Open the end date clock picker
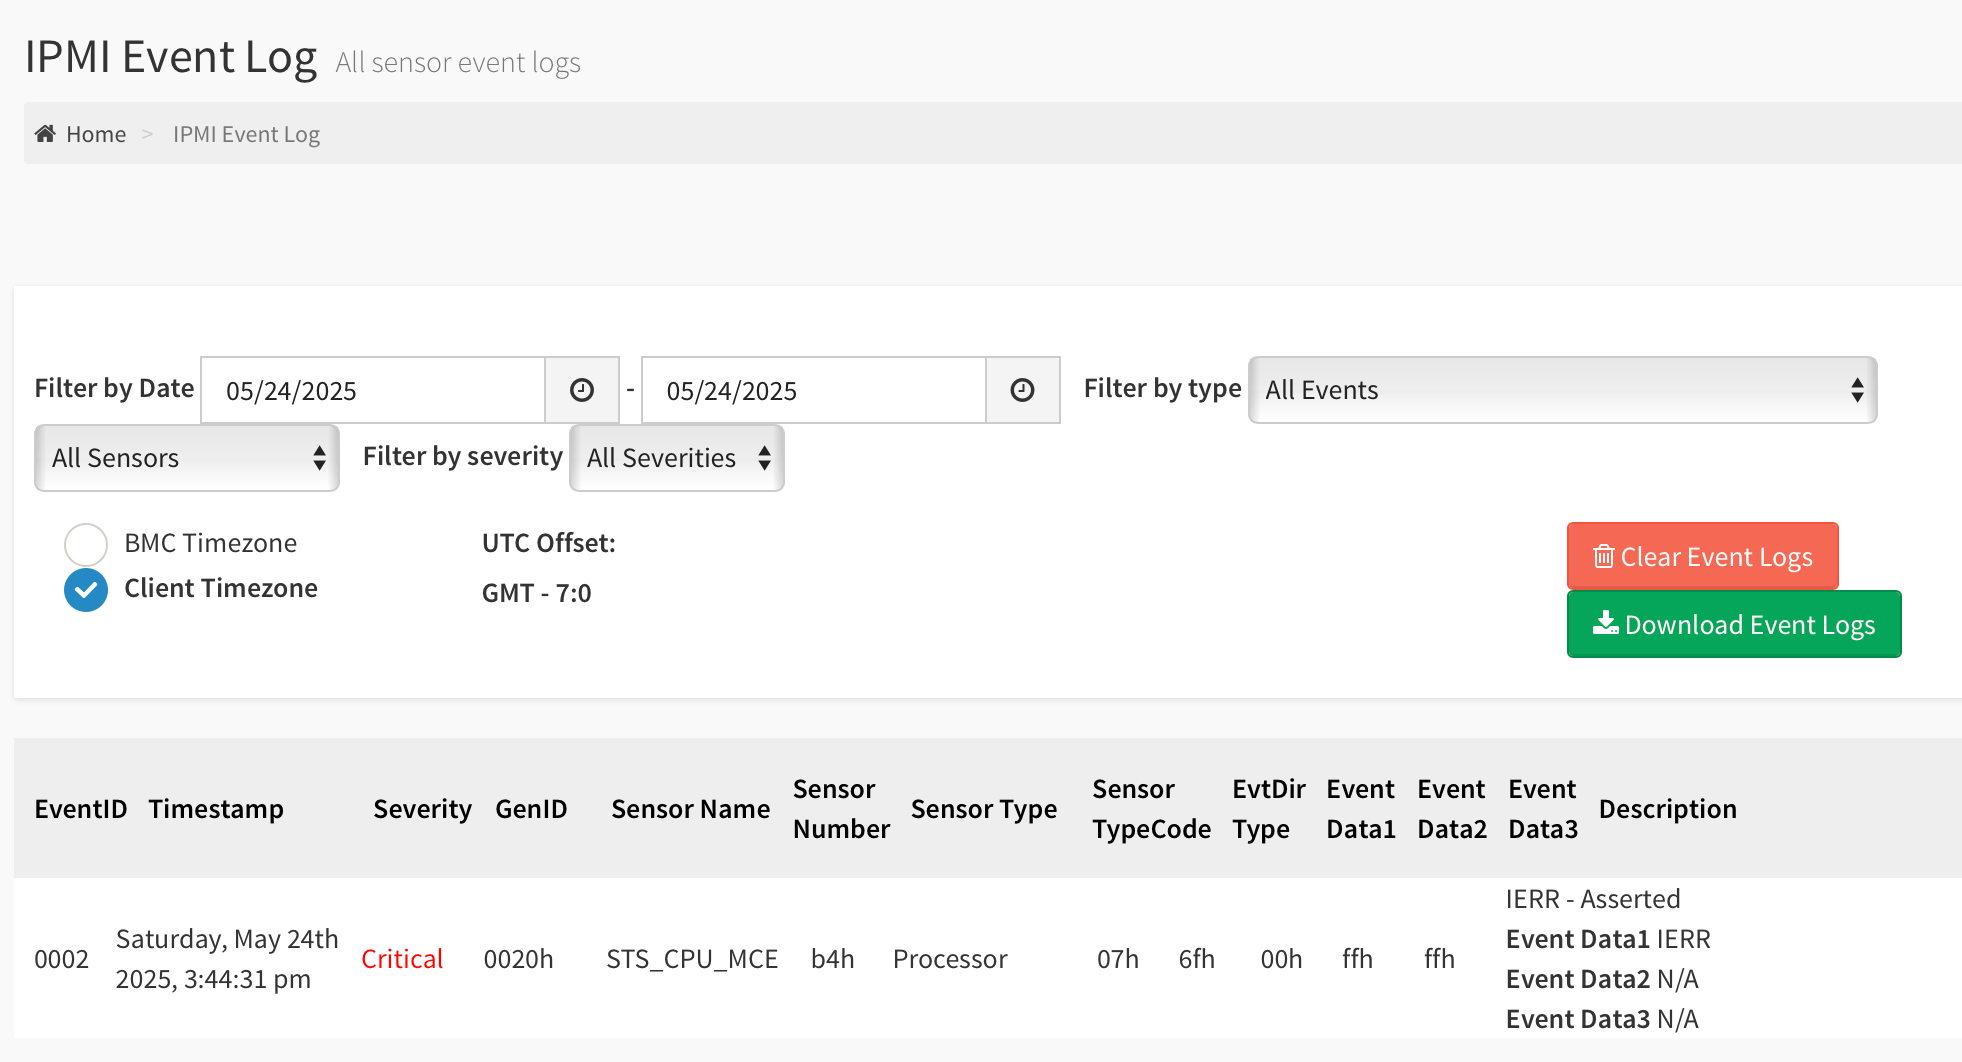The height and width of the screenshot is (1062, 1962). pyautogui.click(x=1022, y=390)
